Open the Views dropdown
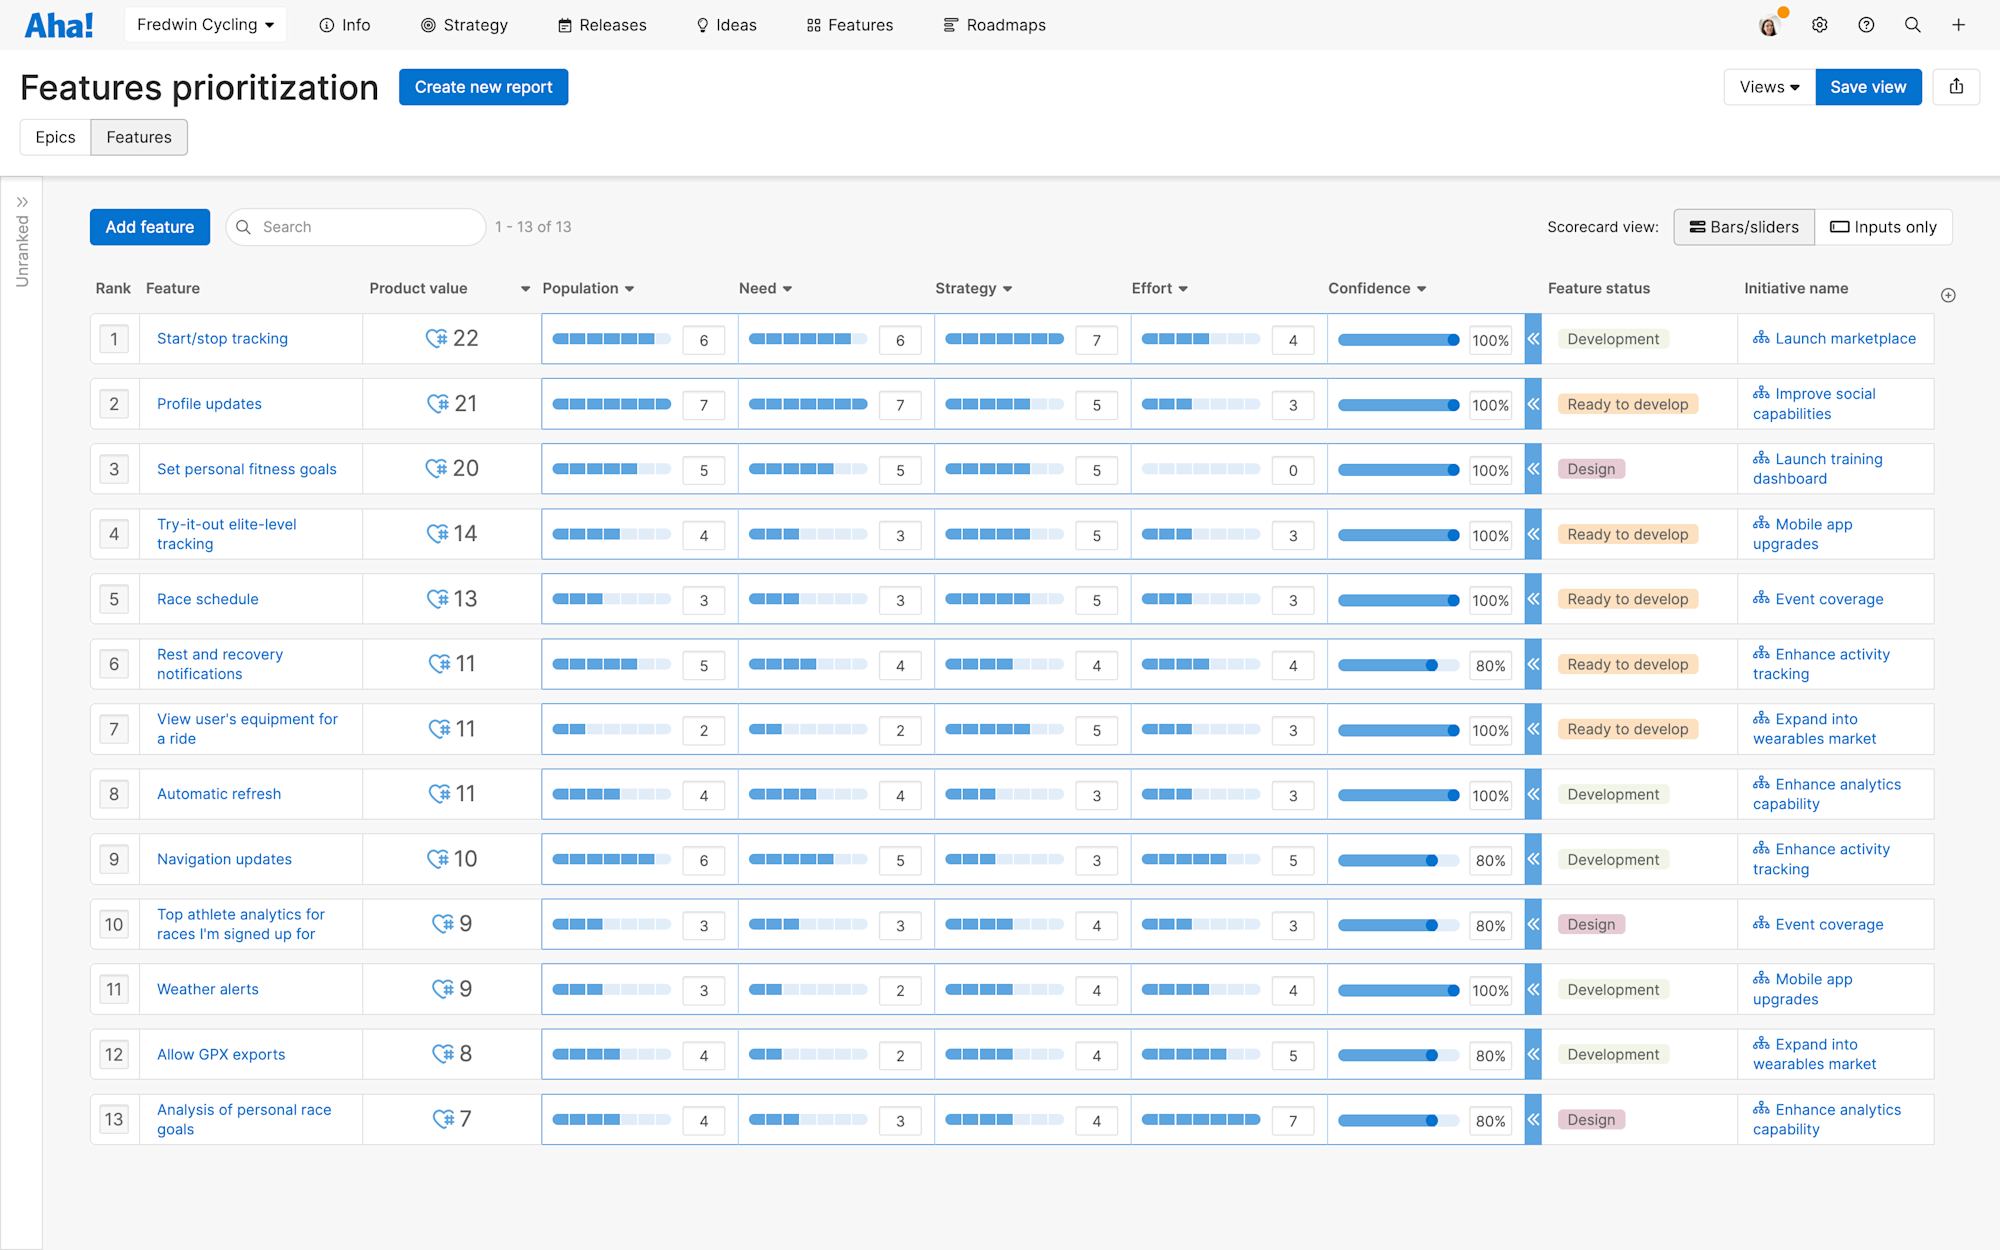This screenshot has height=1250, width=2000. coord(1766,87)
